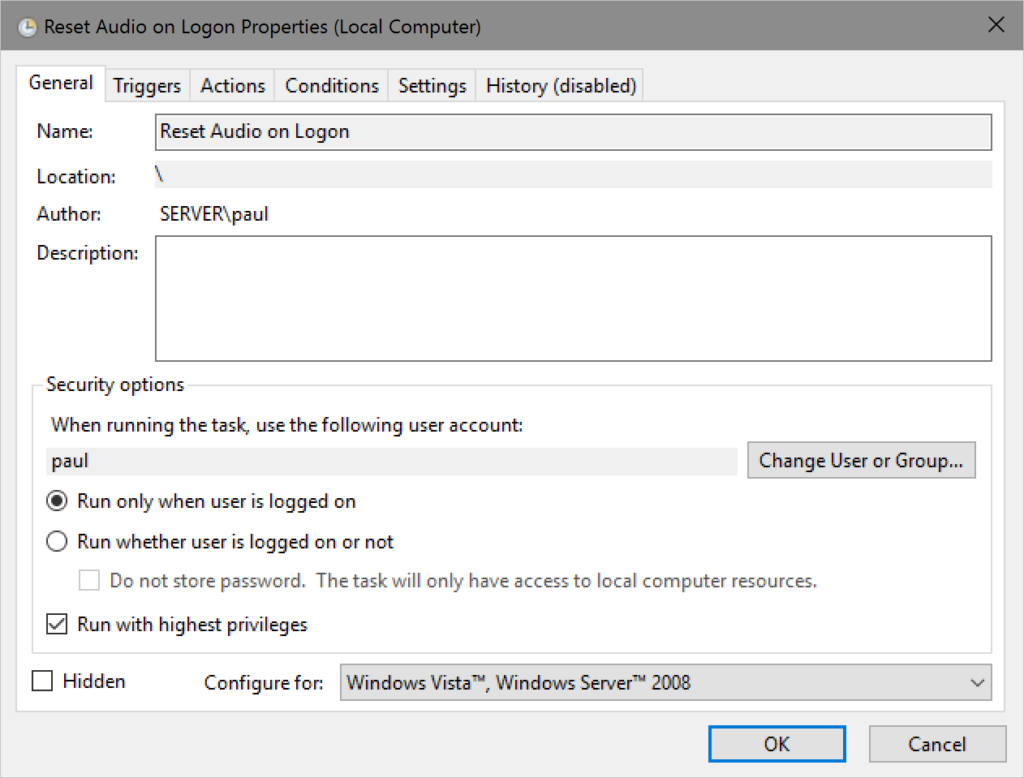The height and width of the screenshot is (778, 1024).
Task: Expand the Configure for dropdown arrow
Action: pos(976,683)
